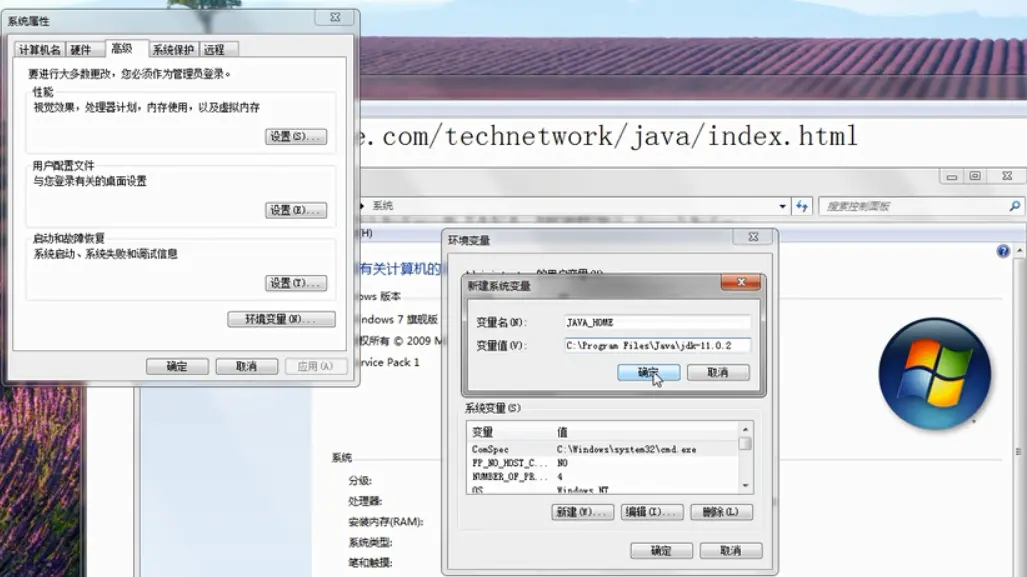
Task: Open the 硬件 tab
Action: coord(81,50)
